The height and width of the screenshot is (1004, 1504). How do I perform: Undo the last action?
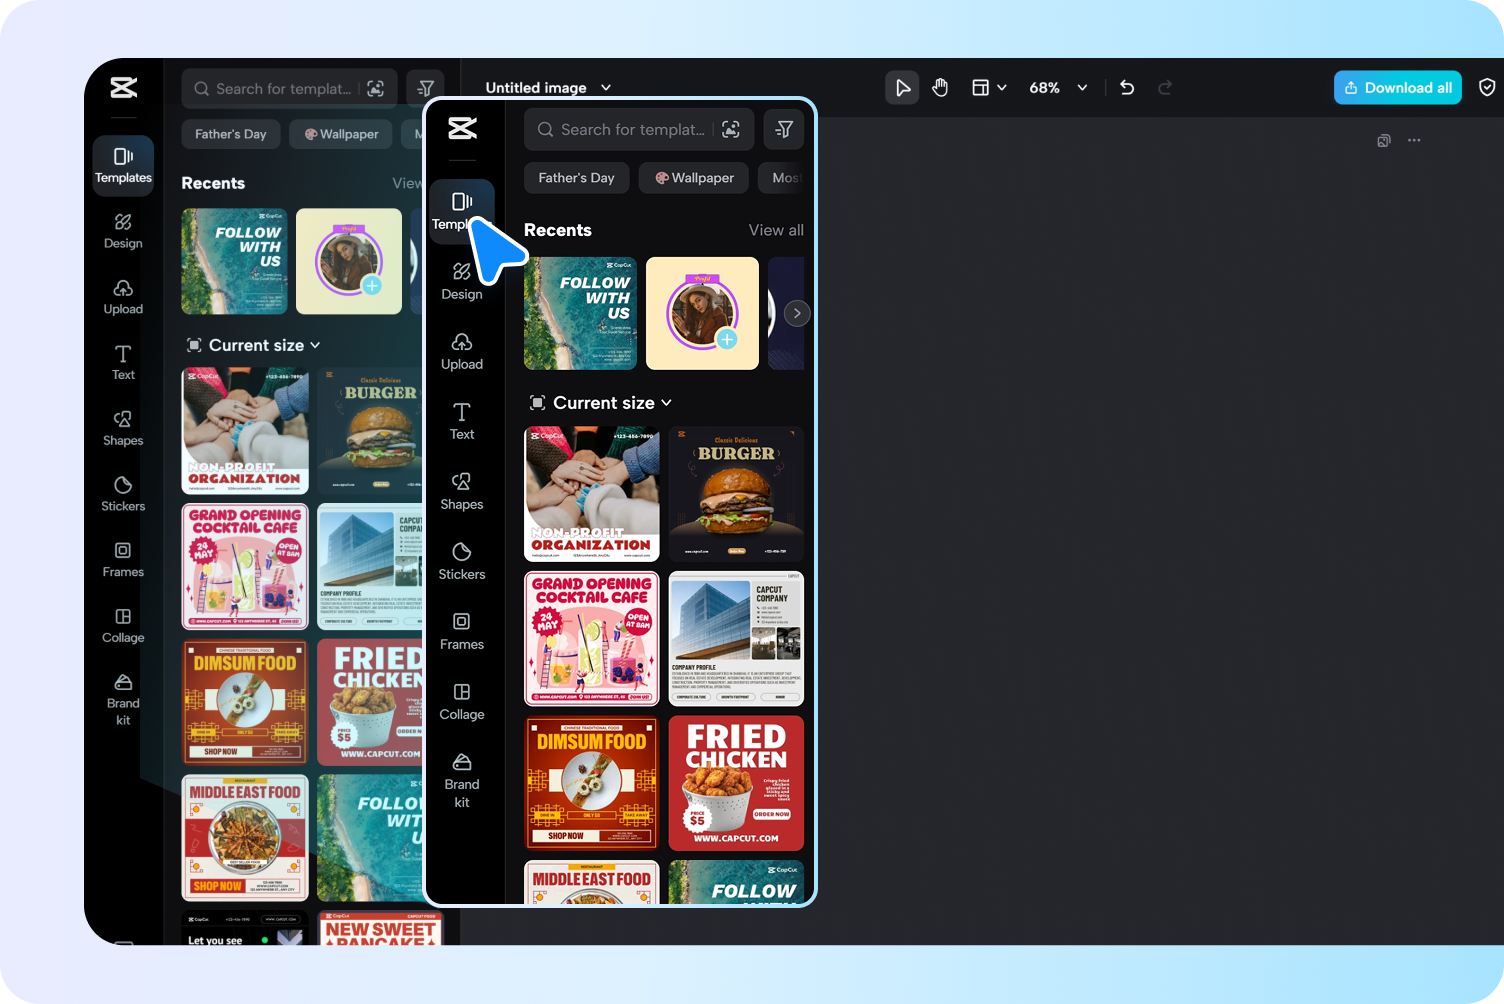[x=1126, y=87]
